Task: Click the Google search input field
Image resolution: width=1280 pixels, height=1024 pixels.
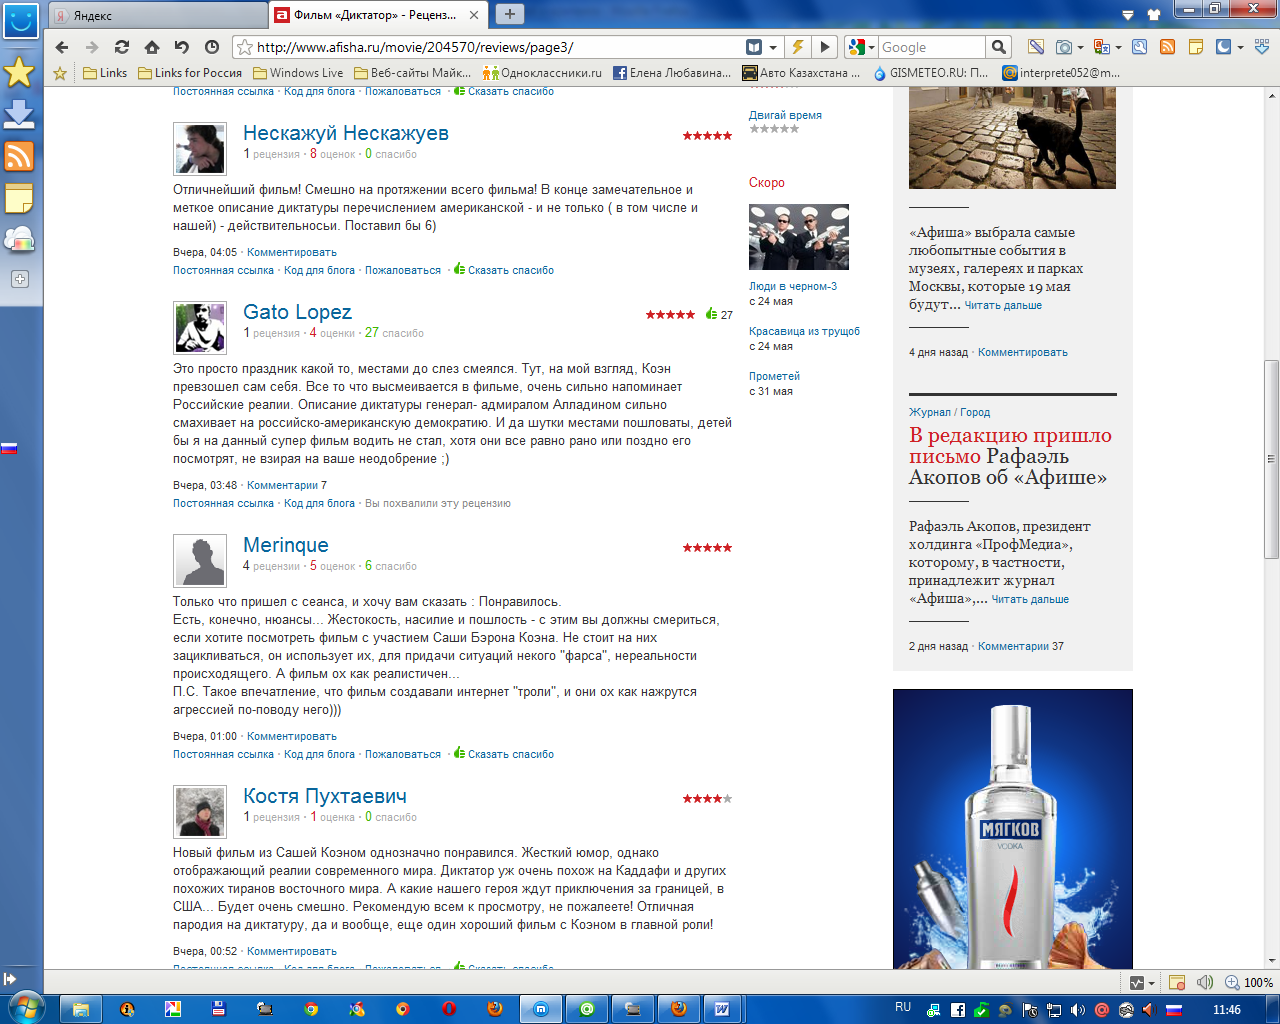Action: pyautogui.click(x=932, y=47)
